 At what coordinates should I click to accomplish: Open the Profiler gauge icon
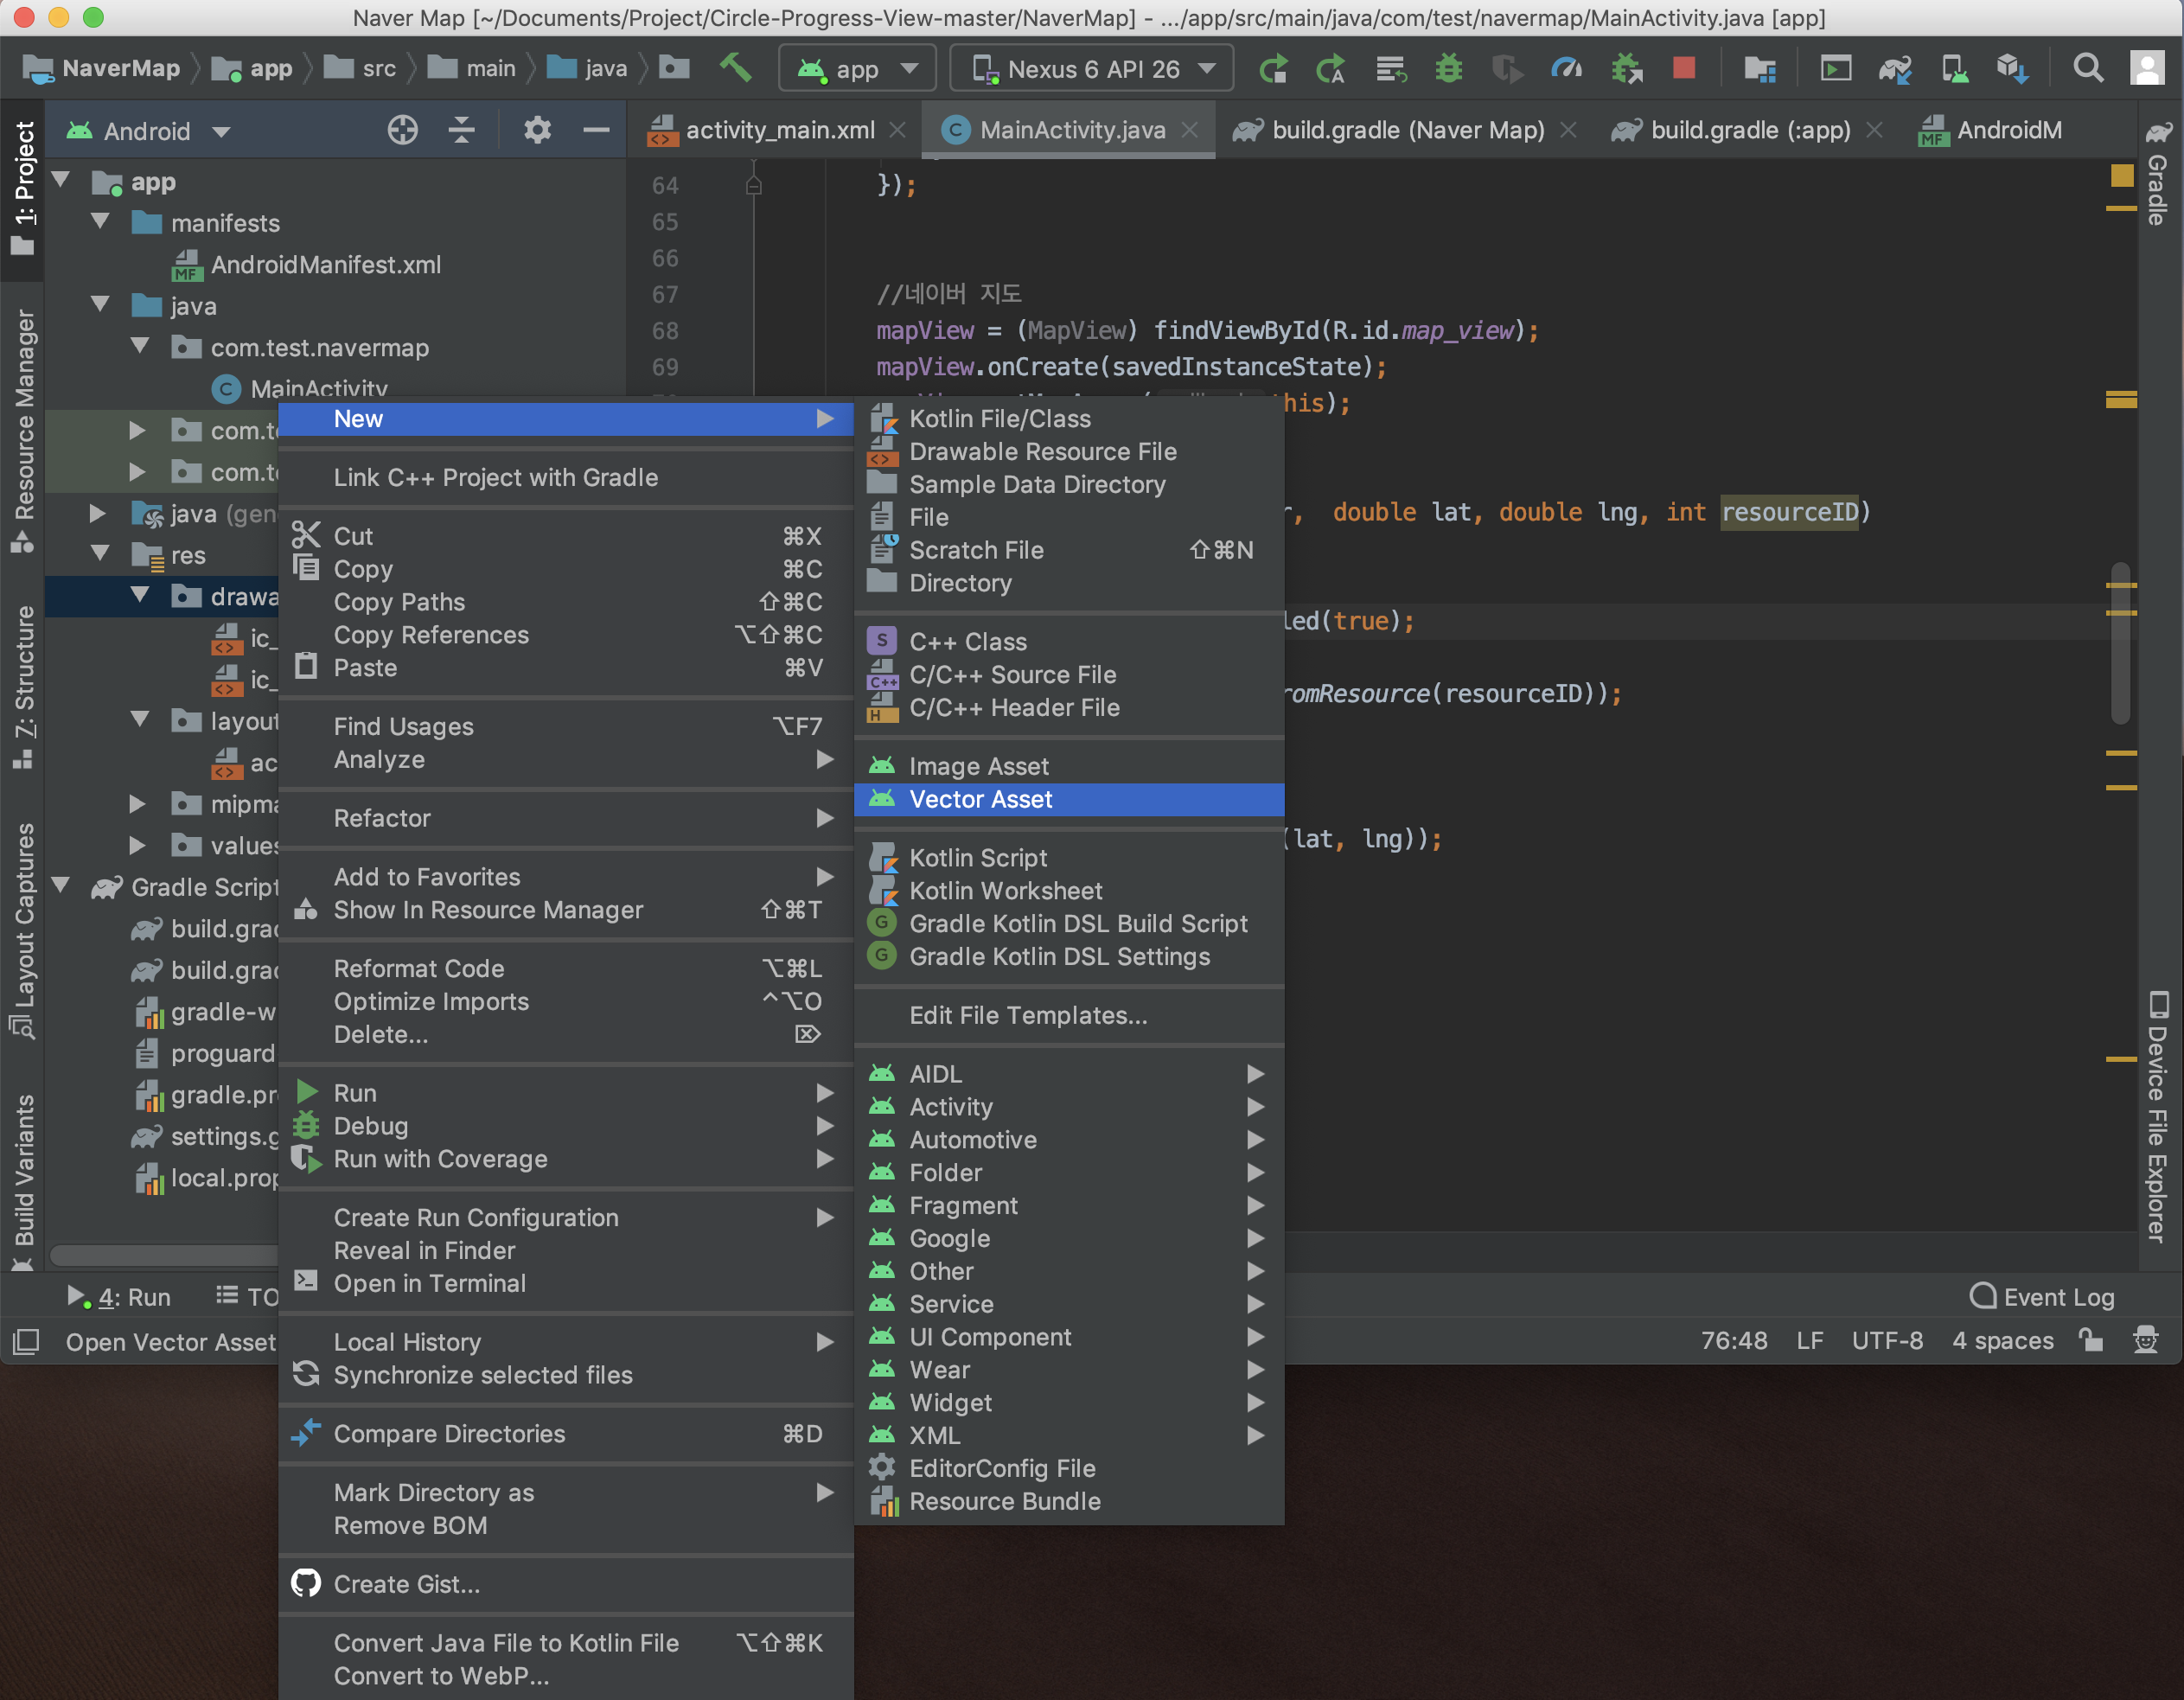[1565, 68]
